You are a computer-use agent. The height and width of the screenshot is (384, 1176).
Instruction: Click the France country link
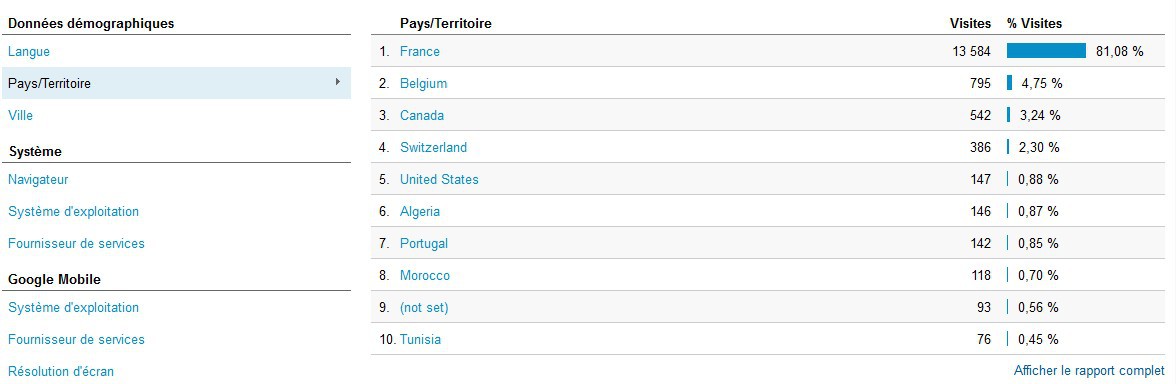[420, 52]
